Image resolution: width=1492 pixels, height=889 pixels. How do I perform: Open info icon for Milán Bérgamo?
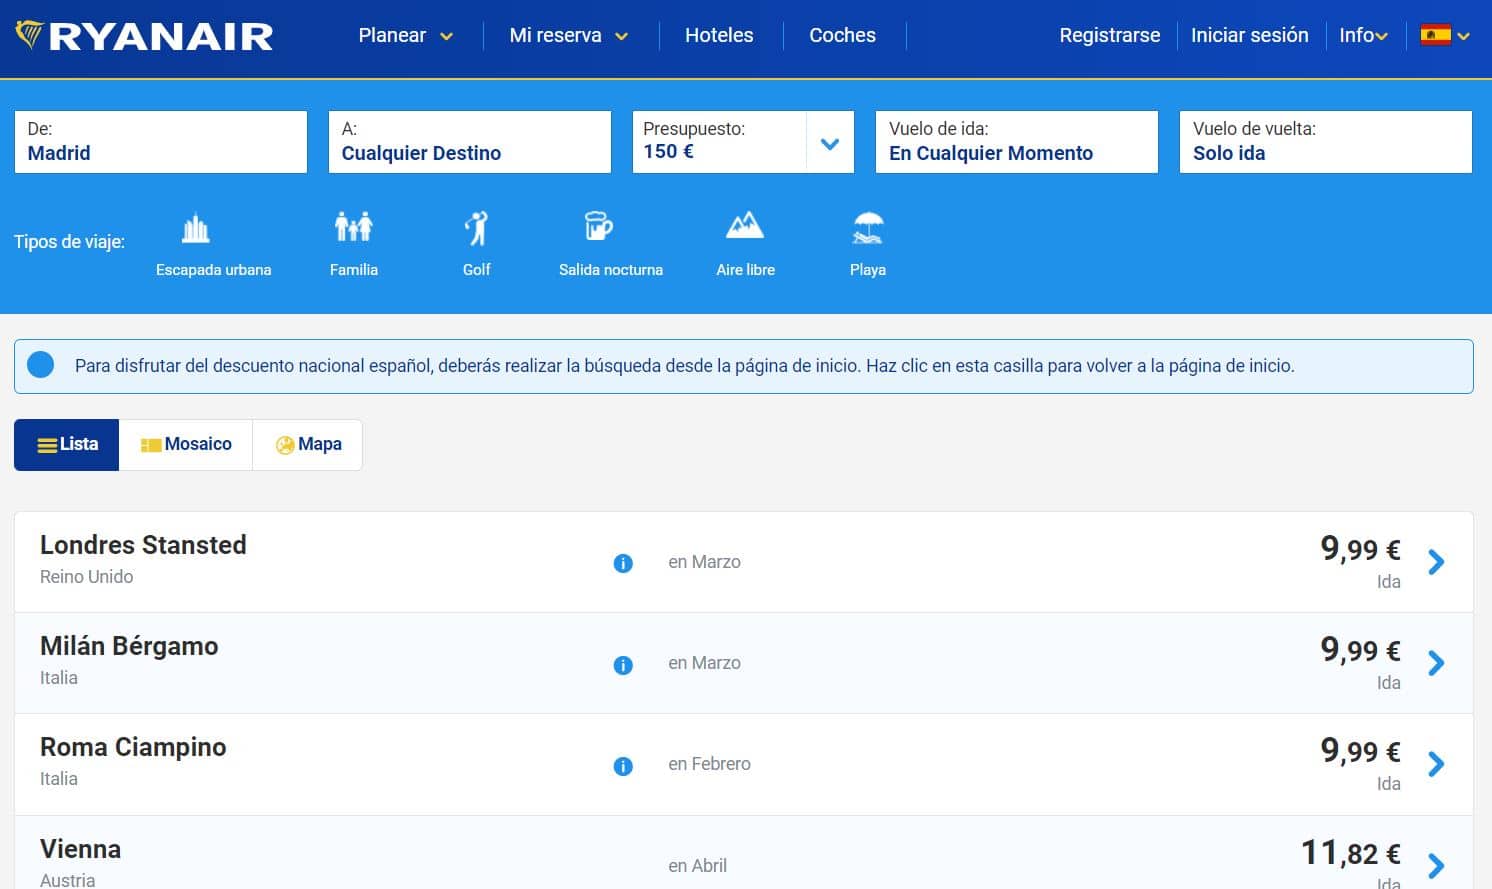point(623,665)
